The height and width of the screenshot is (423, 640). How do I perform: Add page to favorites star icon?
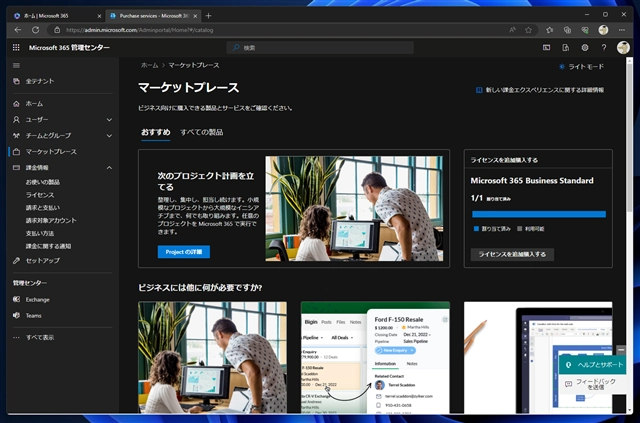[529, 30]
